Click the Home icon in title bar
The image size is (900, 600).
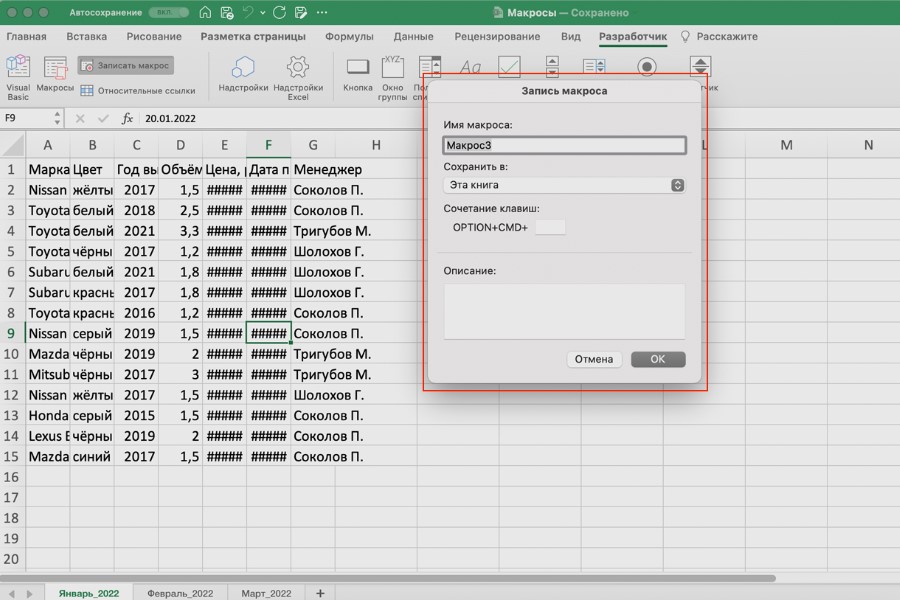coord(204,13)
